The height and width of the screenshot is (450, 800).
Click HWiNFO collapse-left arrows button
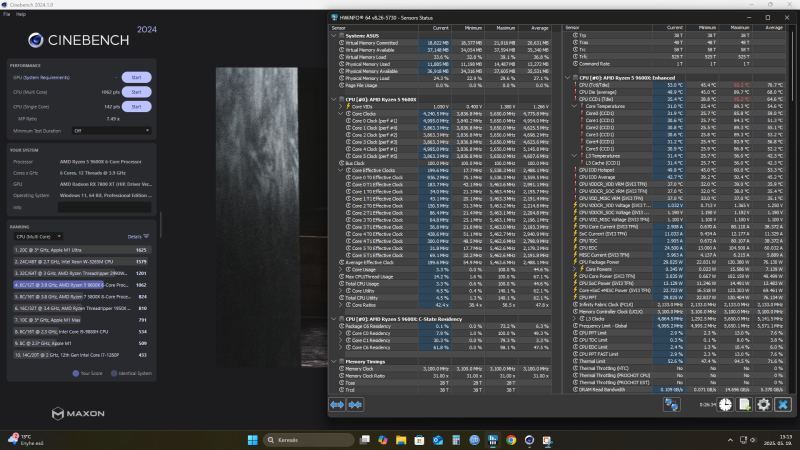337,405
